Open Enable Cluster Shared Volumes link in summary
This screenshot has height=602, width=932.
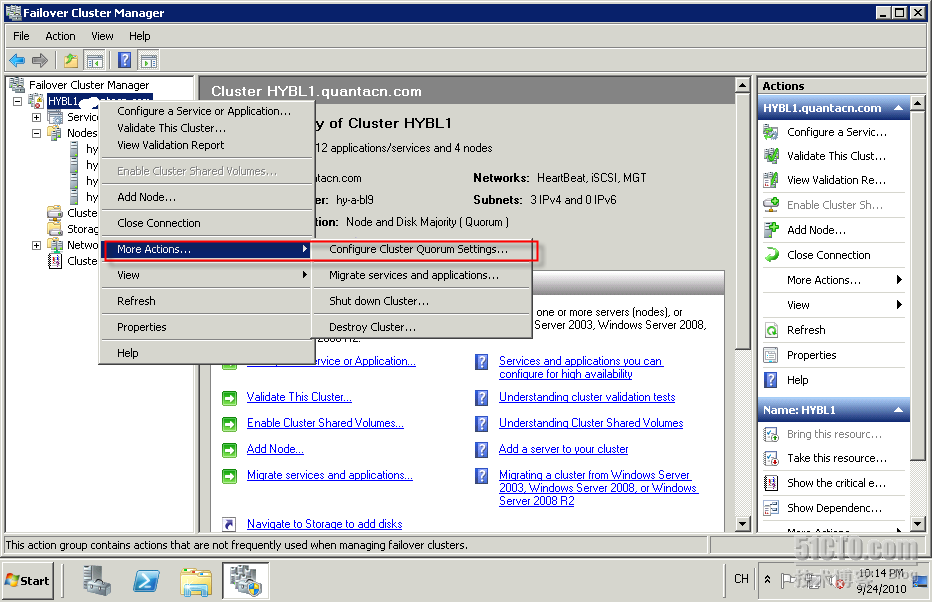tap(325, 423)
